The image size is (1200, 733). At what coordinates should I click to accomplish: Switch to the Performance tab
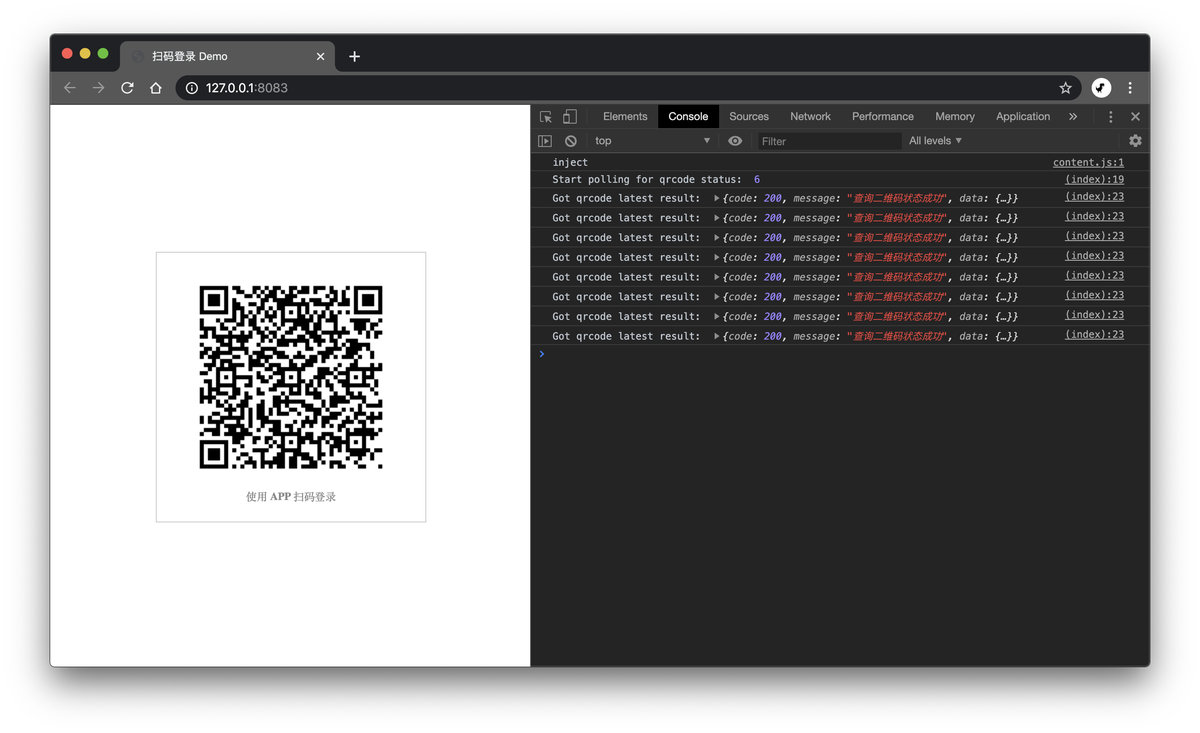tap(883, 117)
